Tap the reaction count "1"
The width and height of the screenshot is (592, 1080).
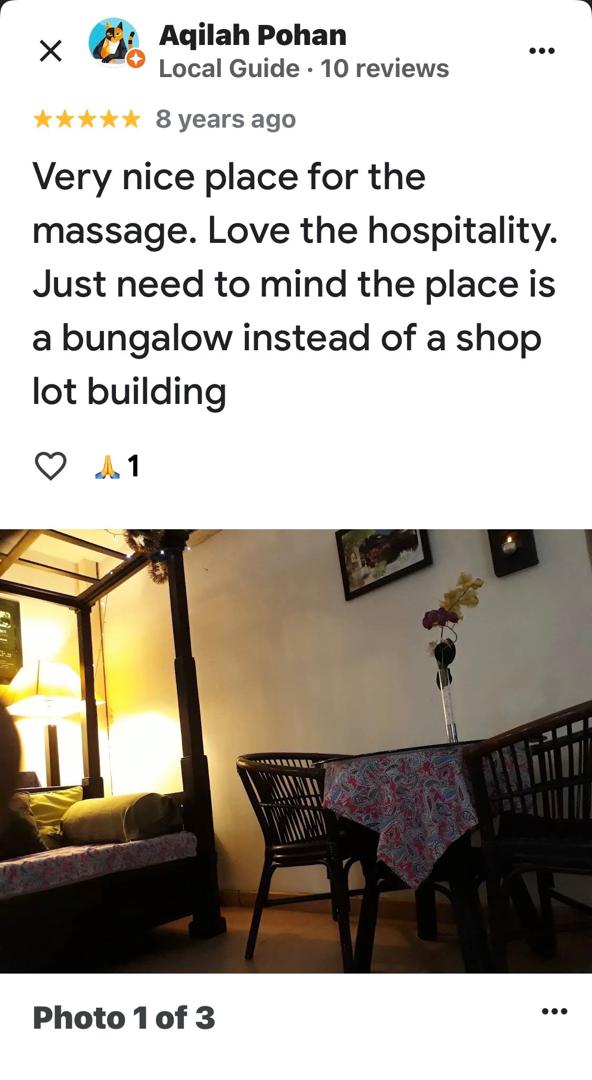[x=133, y=467]
